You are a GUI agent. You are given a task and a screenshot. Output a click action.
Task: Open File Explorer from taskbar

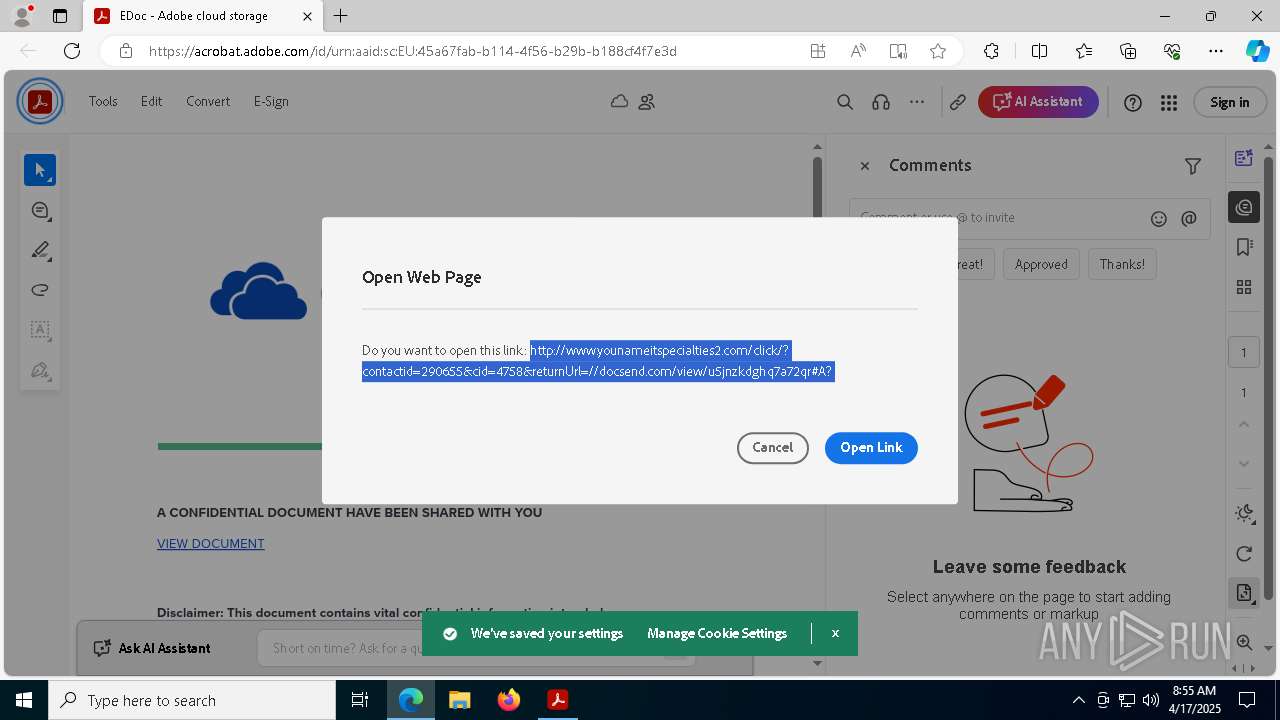[x=459, y=700]
